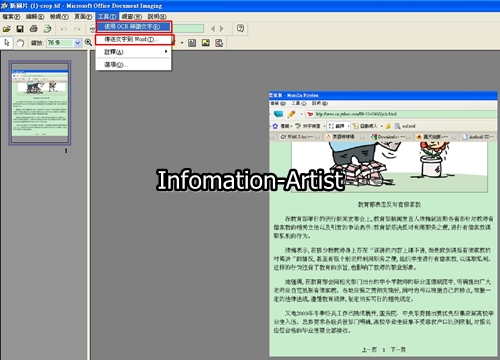The image size is (500, 360).
Task: Click the Print icon in toolbar
Action: (34, 29)
